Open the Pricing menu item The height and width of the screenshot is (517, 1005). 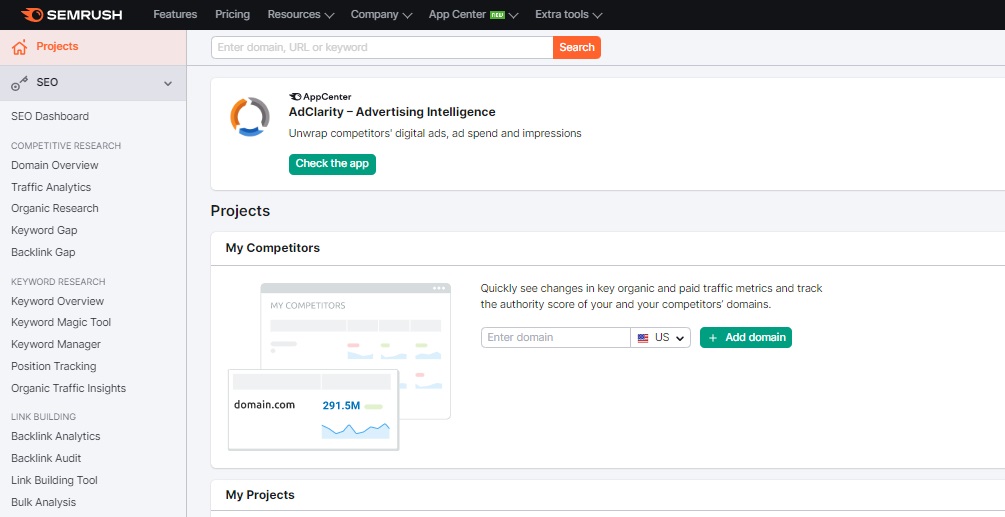click(x=232, y=14)
